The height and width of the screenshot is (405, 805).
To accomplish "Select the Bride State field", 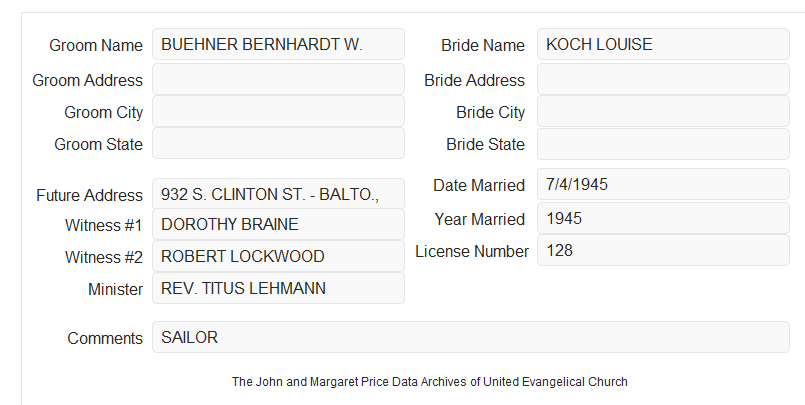I will (663, 144).
